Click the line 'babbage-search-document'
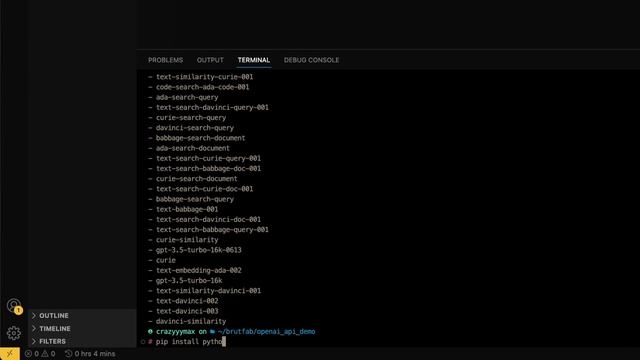The height and width of the screenshot is (360, 640). click(200, 138)
